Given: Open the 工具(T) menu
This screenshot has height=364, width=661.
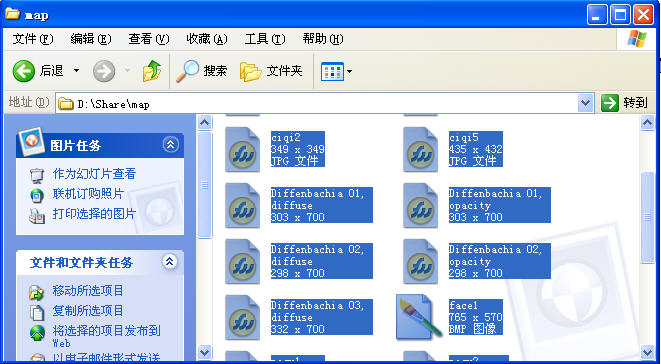Looking at the screenshot, I should 265,40.
